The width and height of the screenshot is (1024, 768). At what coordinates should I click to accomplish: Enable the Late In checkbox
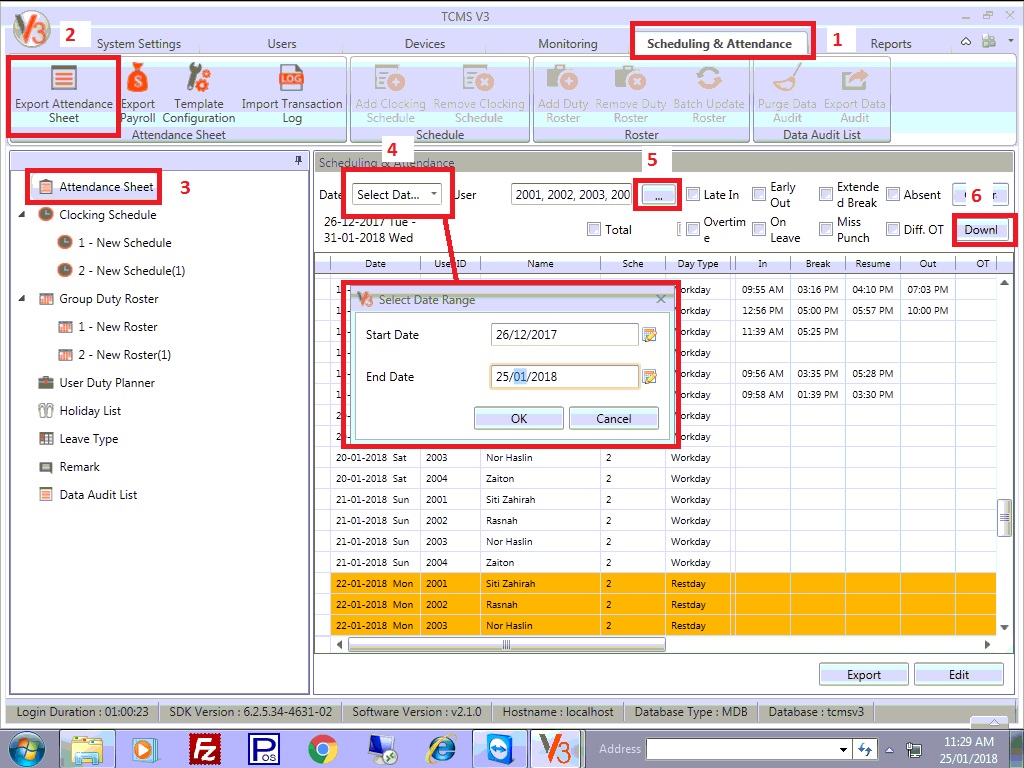693,195
